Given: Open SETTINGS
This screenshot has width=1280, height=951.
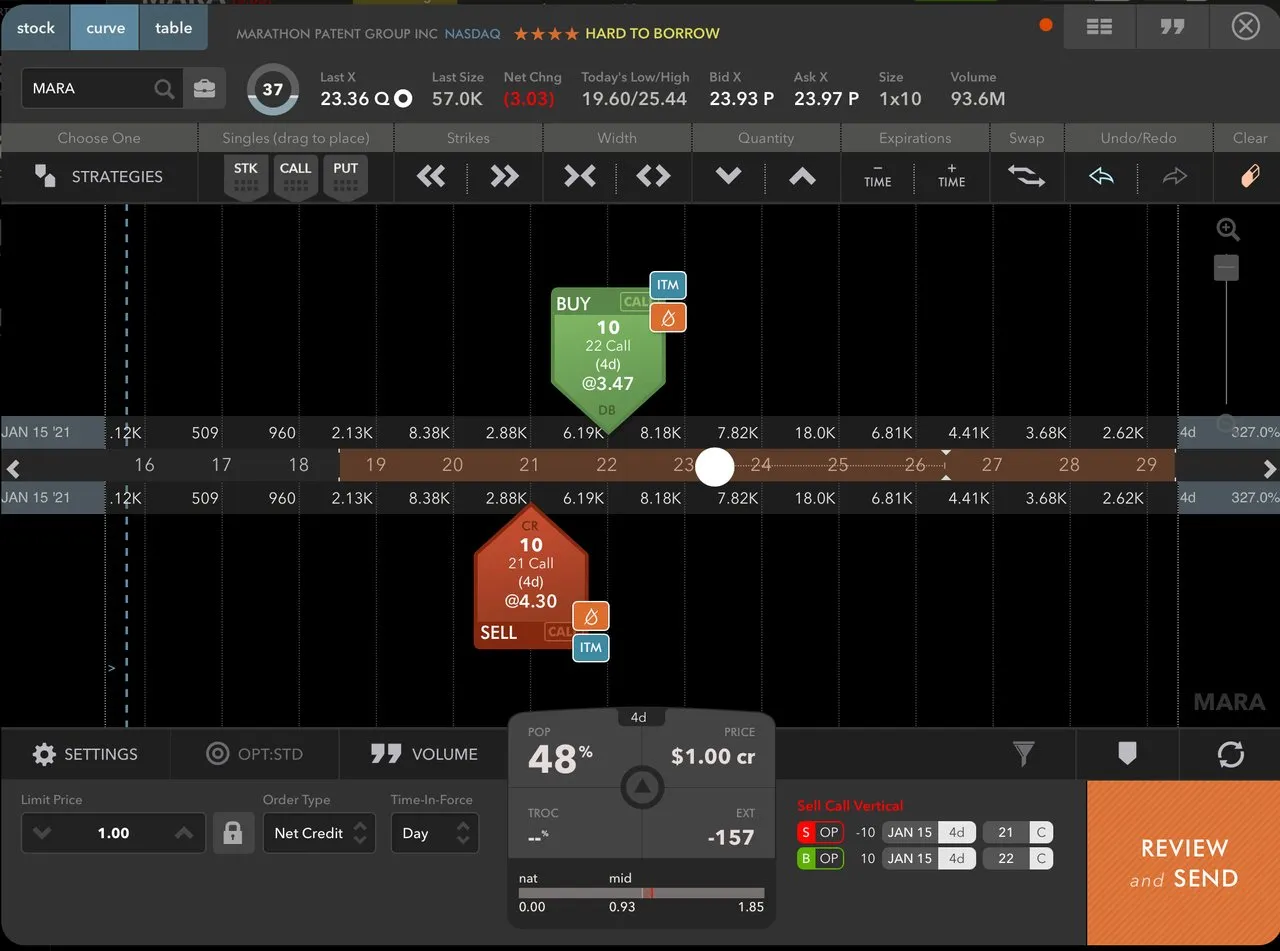Looking at the screenshot, I should pyautogui.click(x=85, y=754).
